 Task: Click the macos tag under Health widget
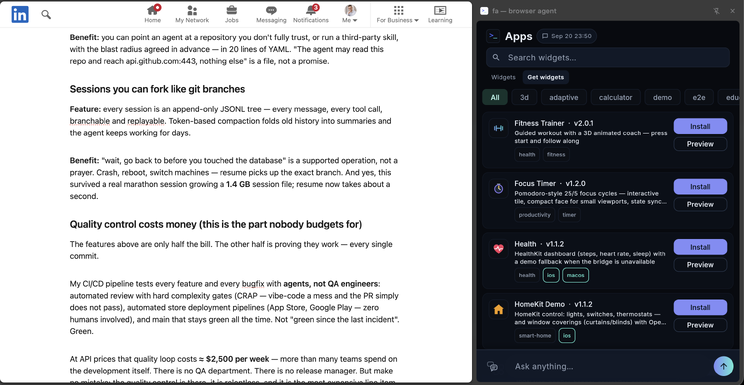coord(576,275)
